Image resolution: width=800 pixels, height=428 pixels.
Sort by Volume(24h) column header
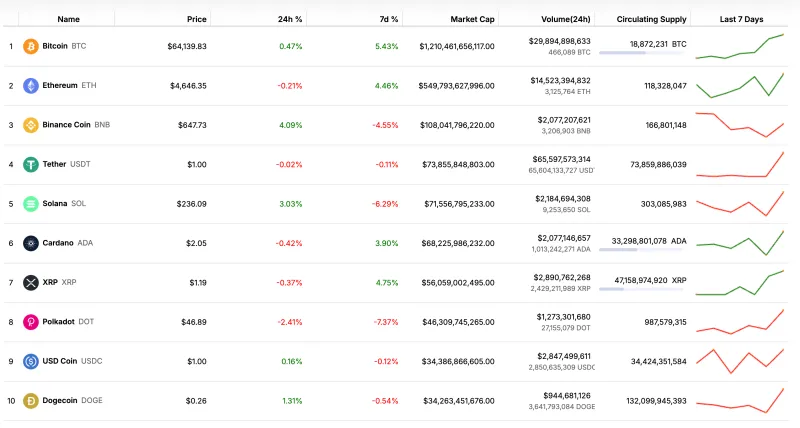[566, 19]
